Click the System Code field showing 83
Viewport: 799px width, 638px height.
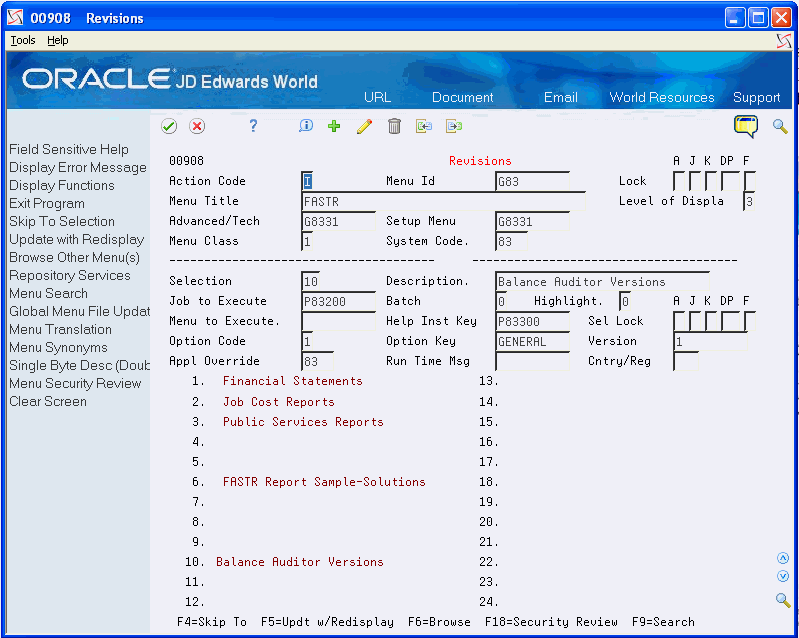(511, 242)
